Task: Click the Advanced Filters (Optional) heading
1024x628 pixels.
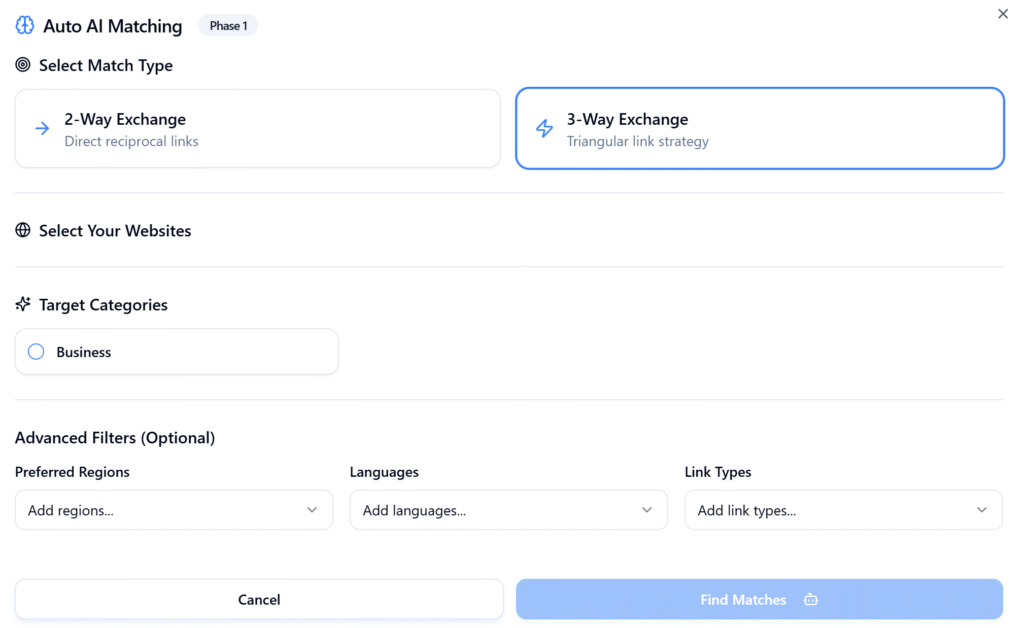Action: (x=115, y=437)
